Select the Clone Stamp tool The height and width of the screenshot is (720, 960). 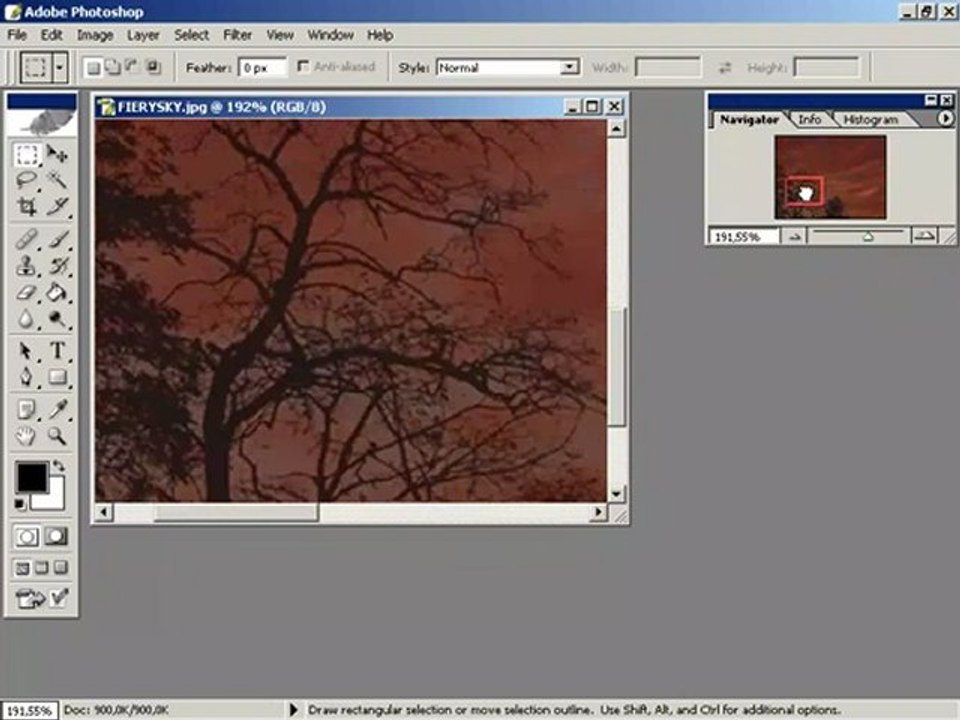[x=27, y=266]
